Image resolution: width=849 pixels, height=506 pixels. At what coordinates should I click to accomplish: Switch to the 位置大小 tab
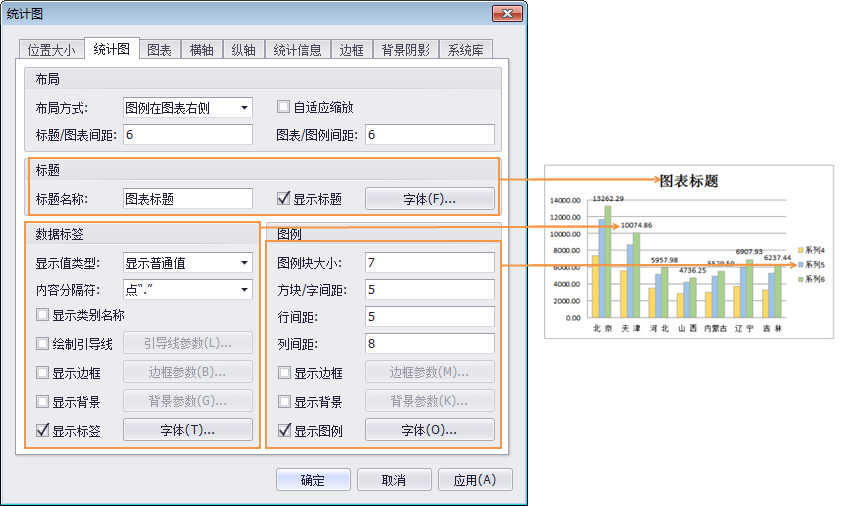[x=51, y=50]
